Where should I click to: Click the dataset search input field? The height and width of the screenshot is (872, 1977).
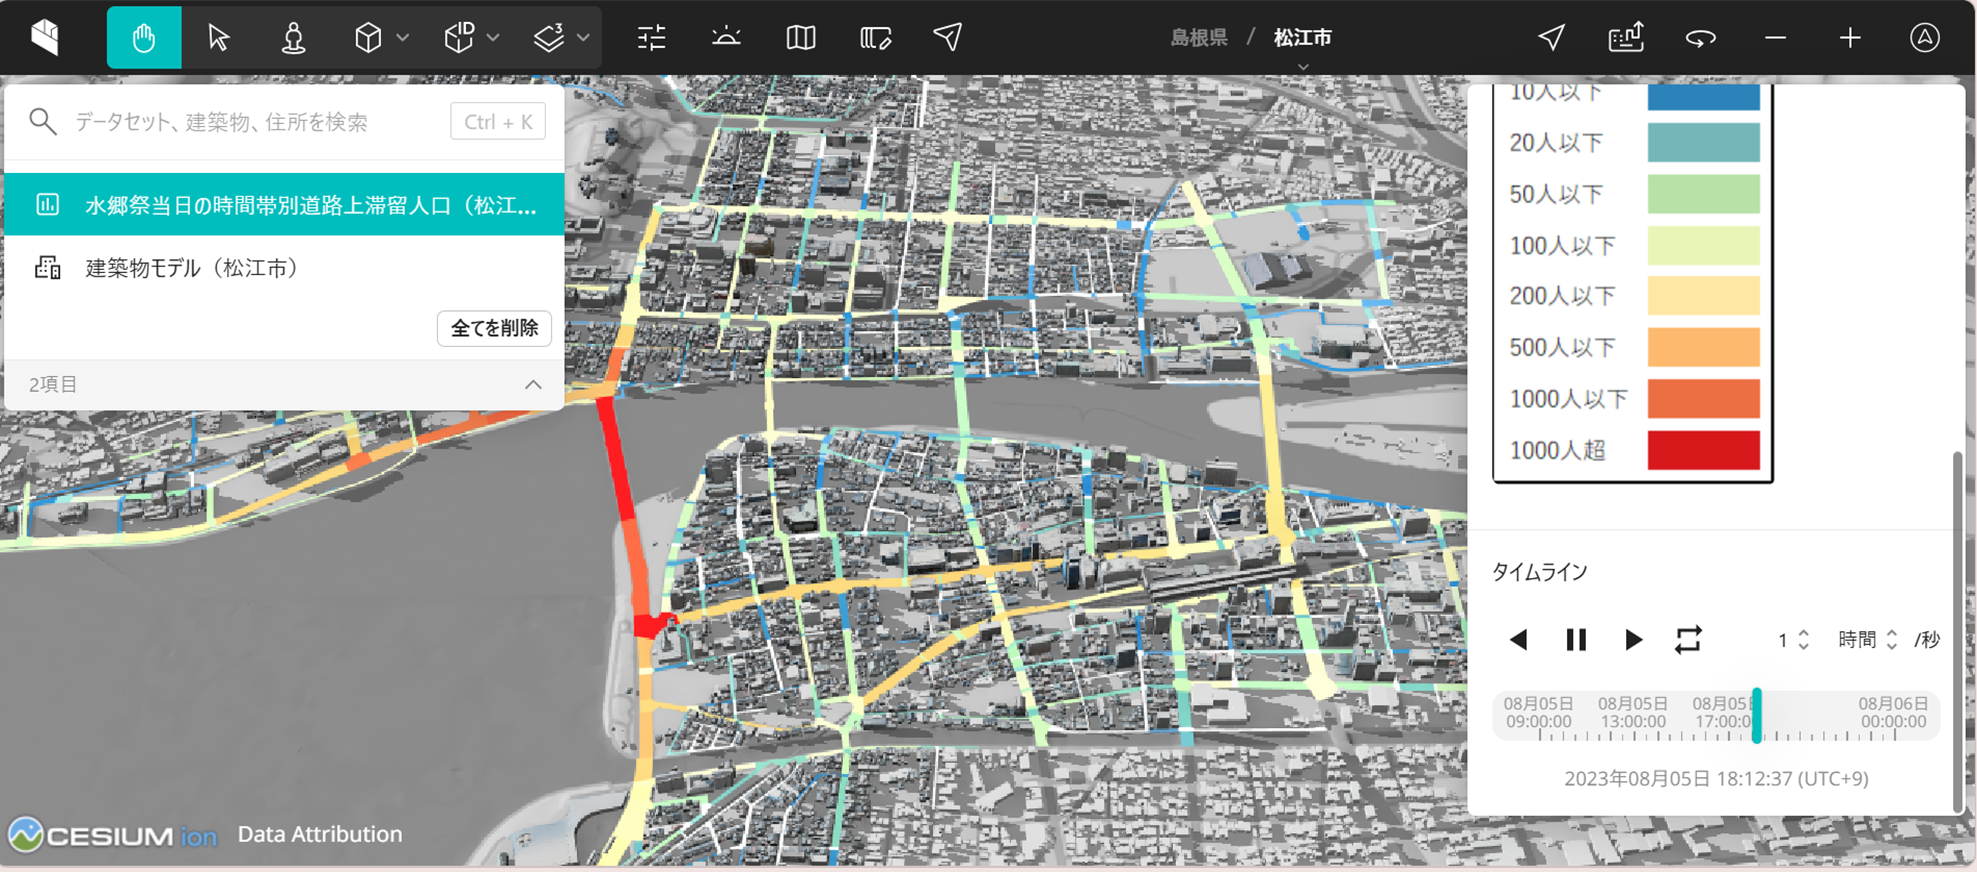pos(255,122)
